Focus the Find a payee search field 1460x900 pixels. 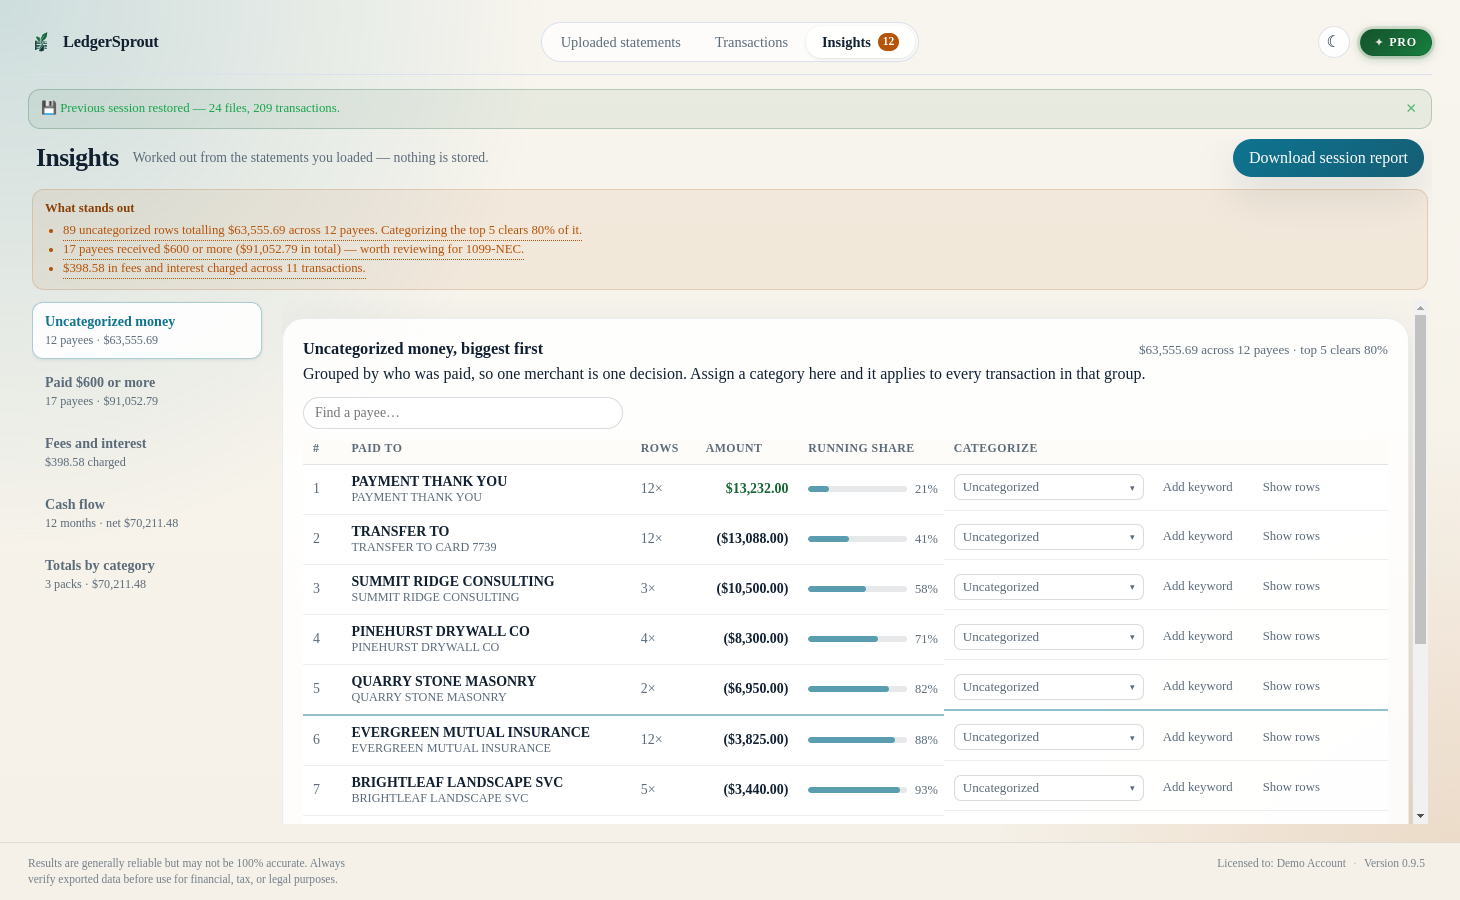[463, 413]
